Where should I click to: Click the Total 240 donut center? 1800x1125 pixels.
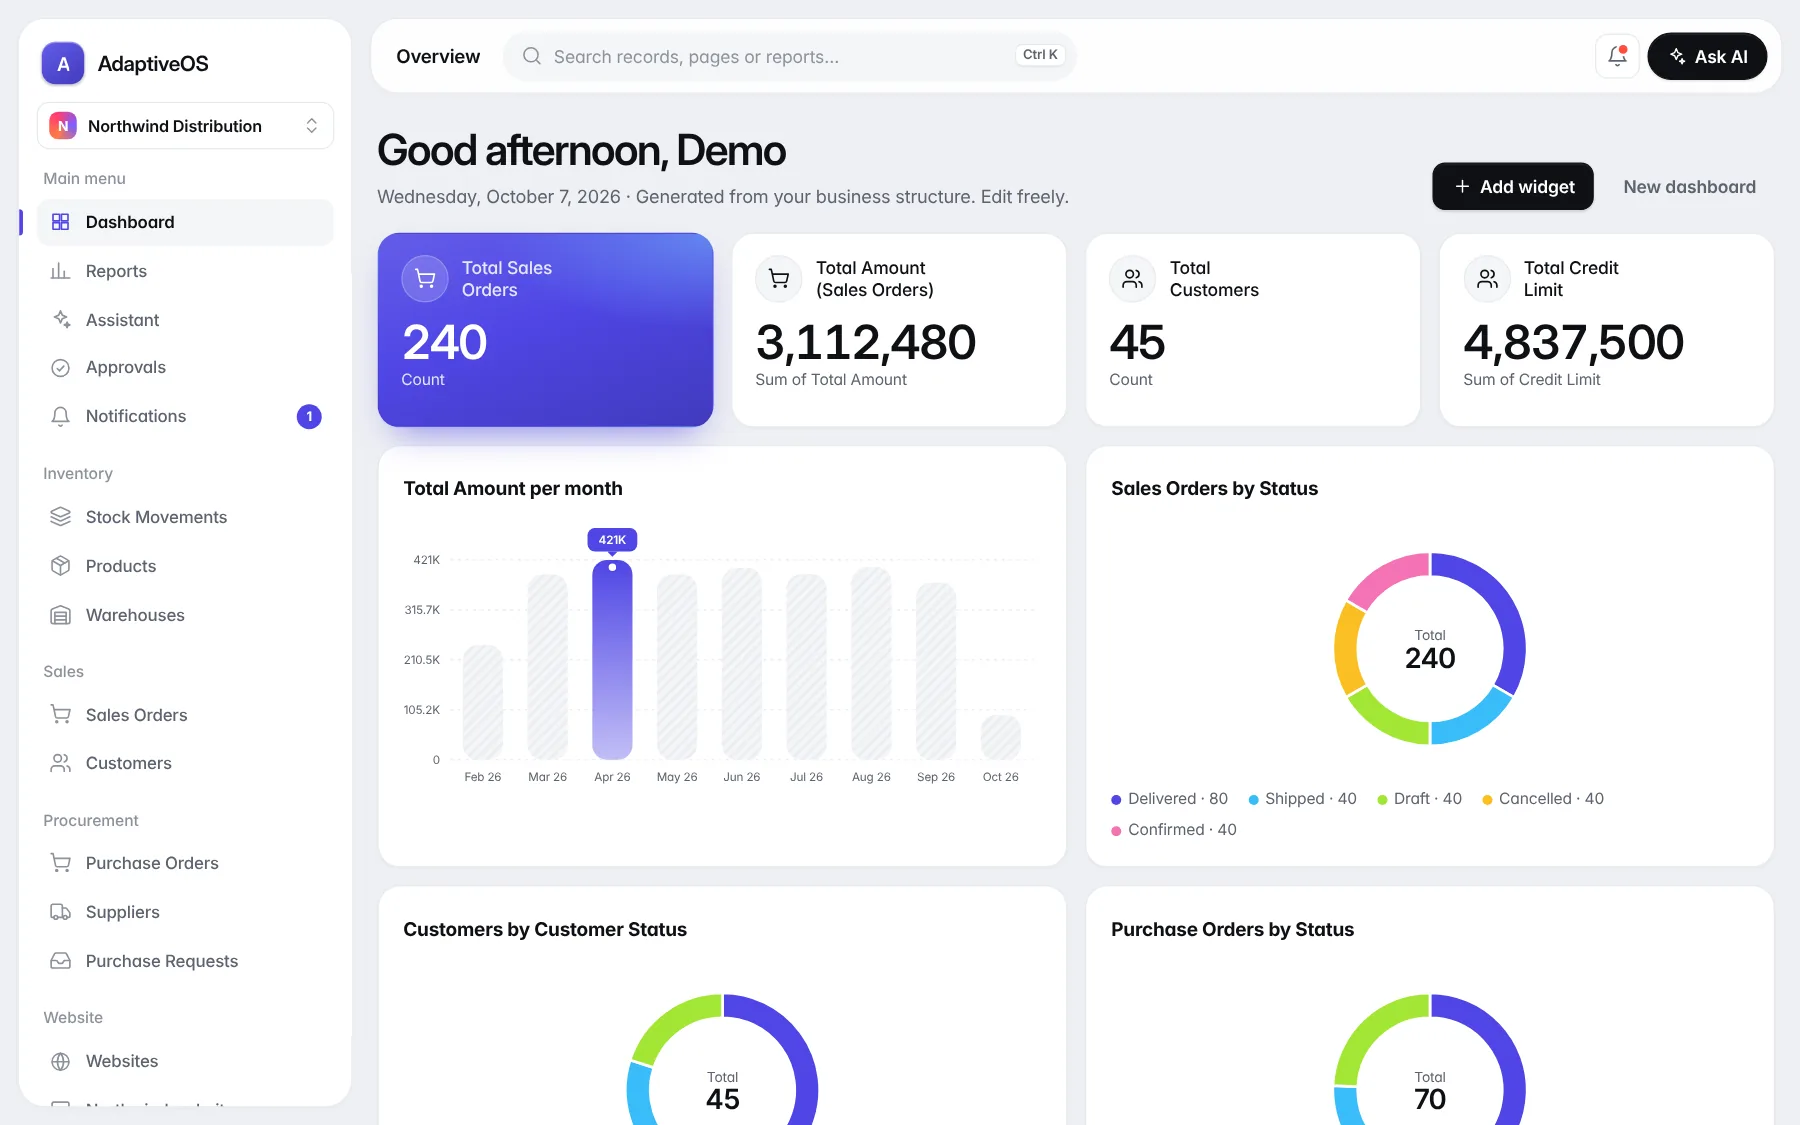pos(1430,650)
